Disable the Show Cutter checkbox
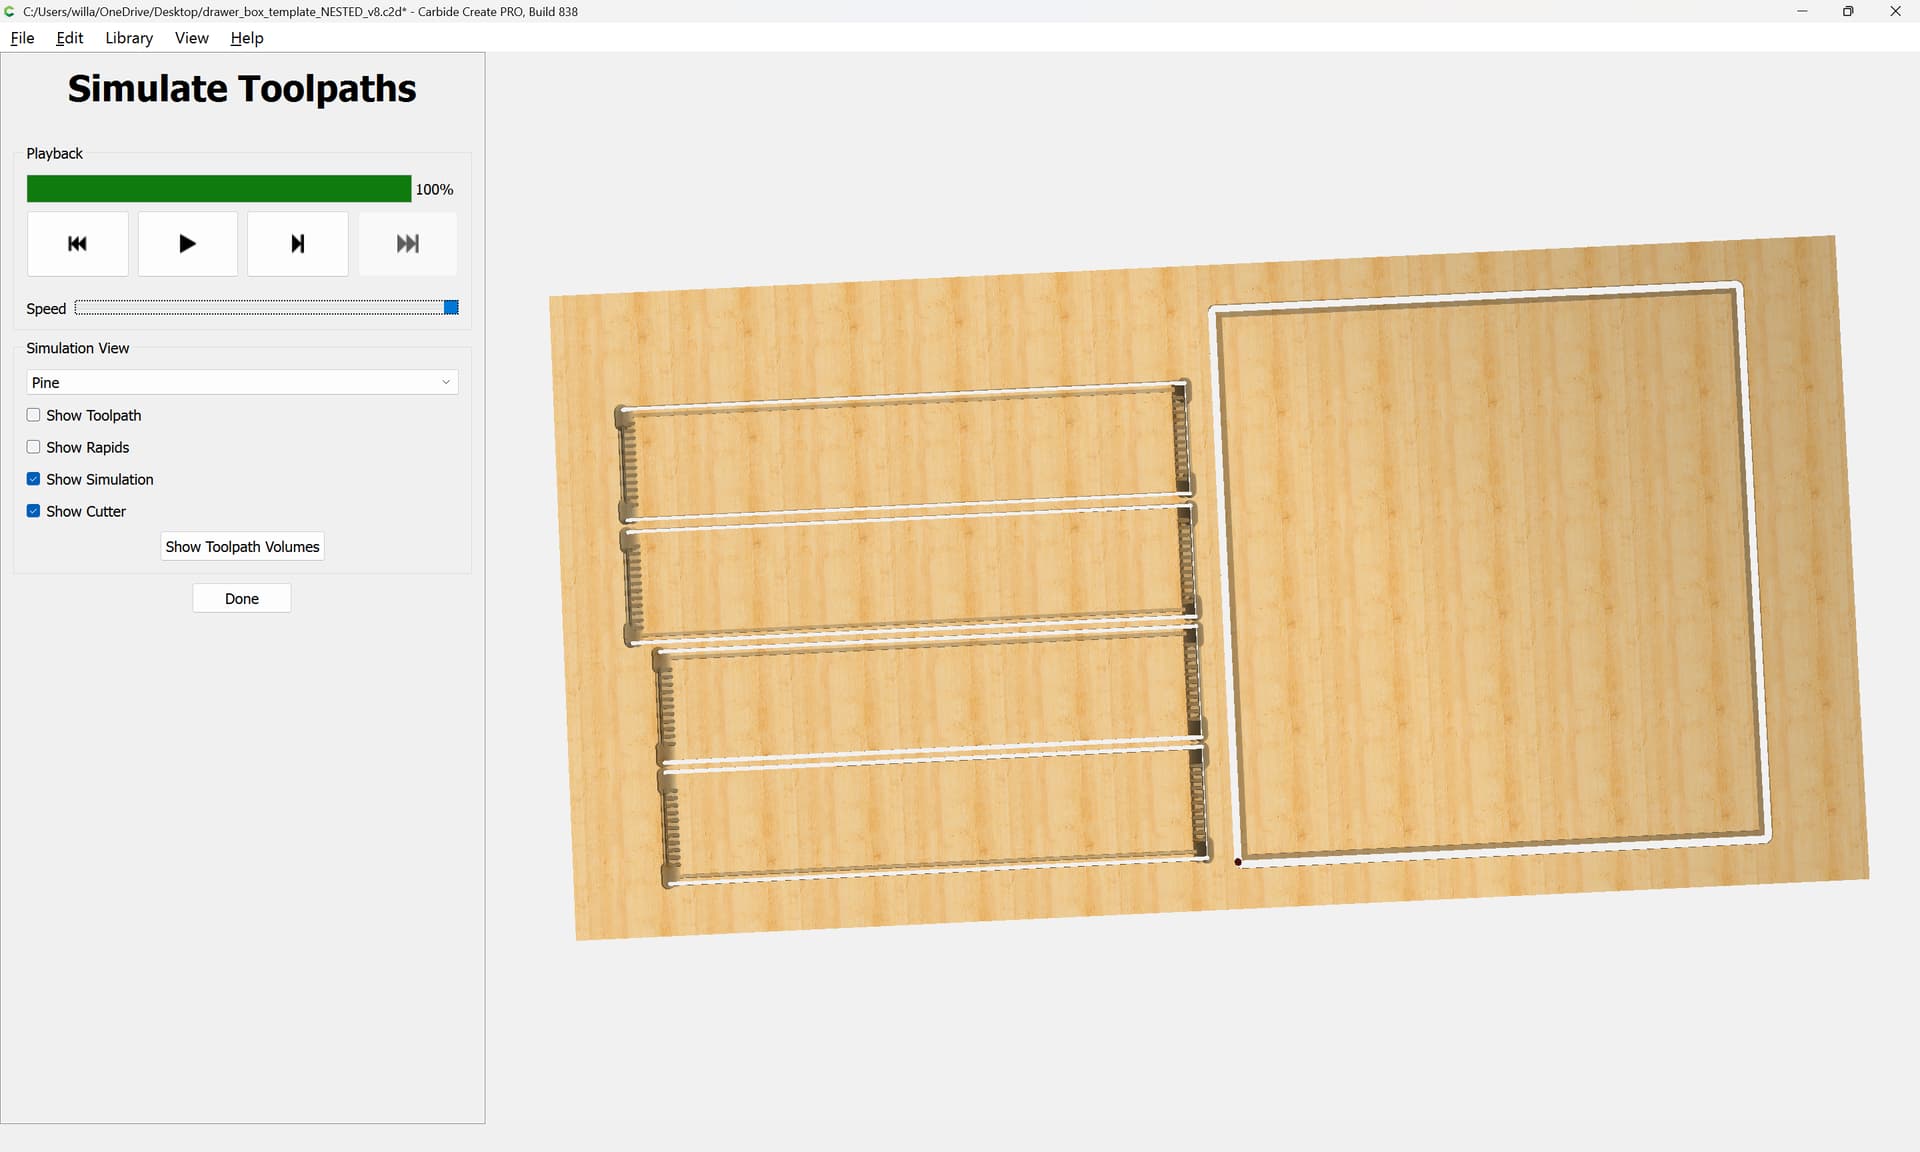This screenshot has height=1152, width=1920. point(34,511)
